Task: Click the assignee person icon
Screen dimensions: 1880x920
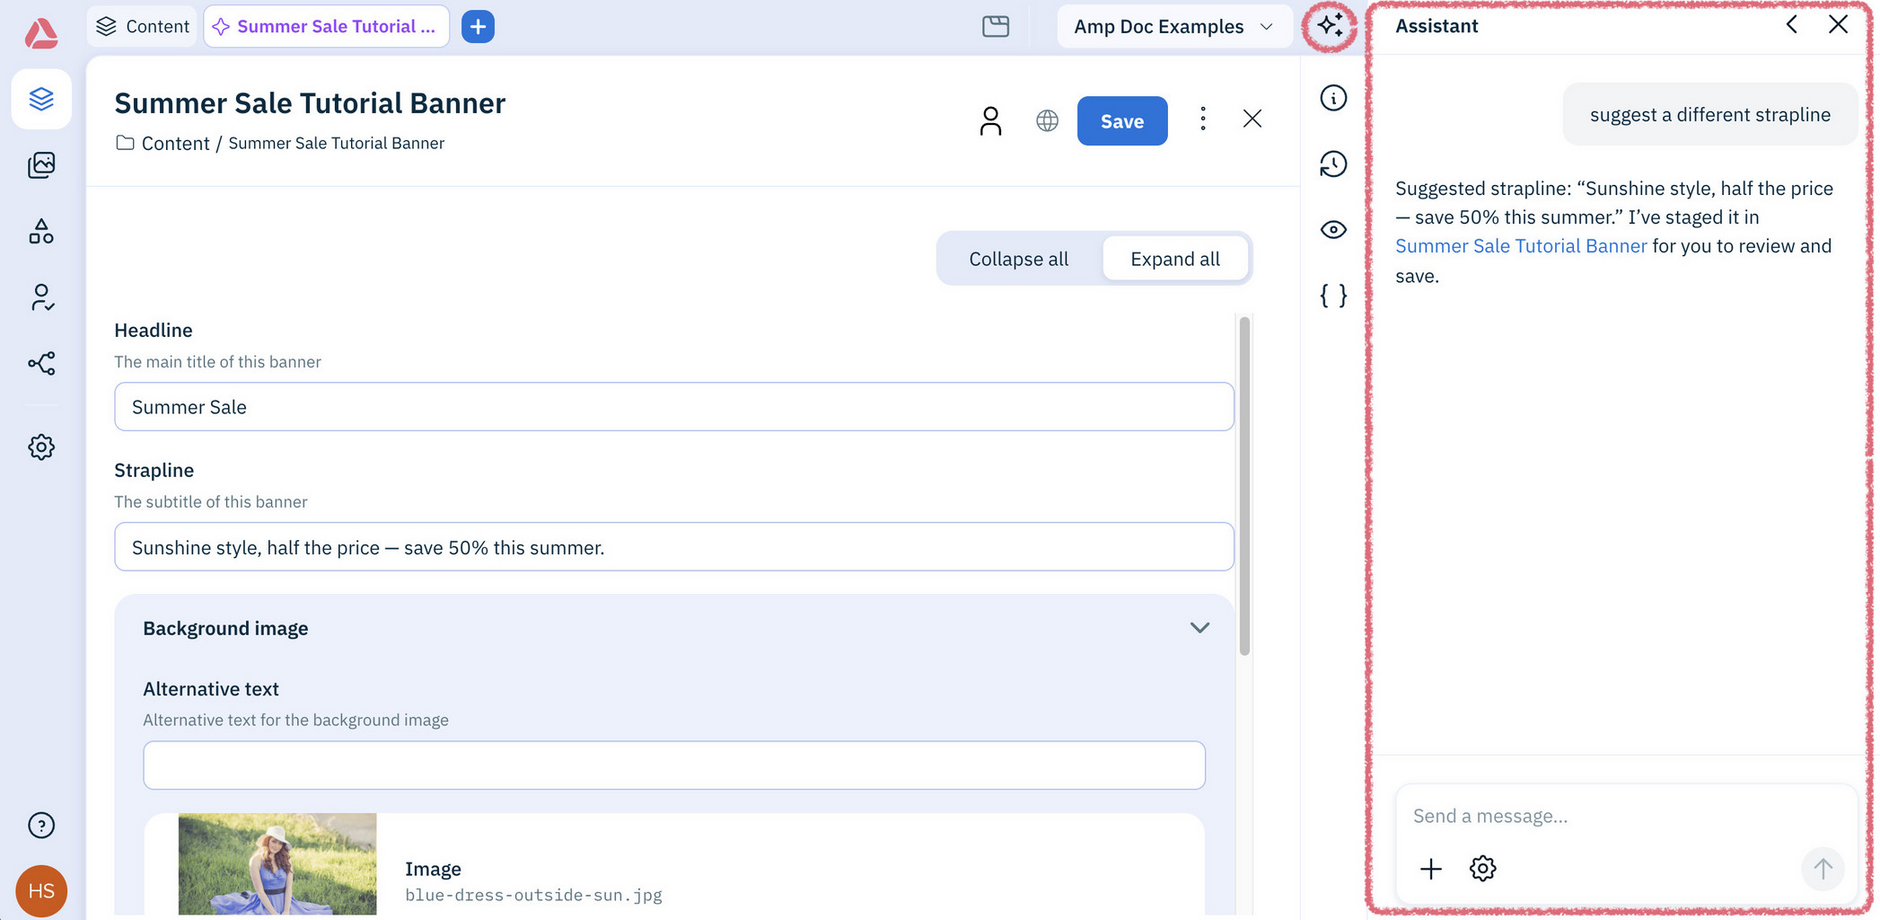Action: (x=990, y=121)
